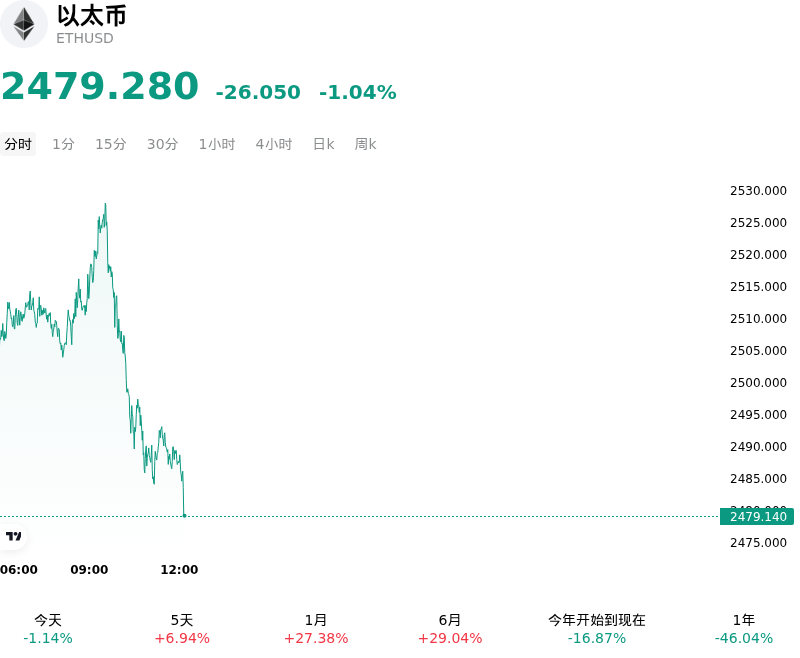Click the ETHUSD ticker symbol text

click(85, 38)
